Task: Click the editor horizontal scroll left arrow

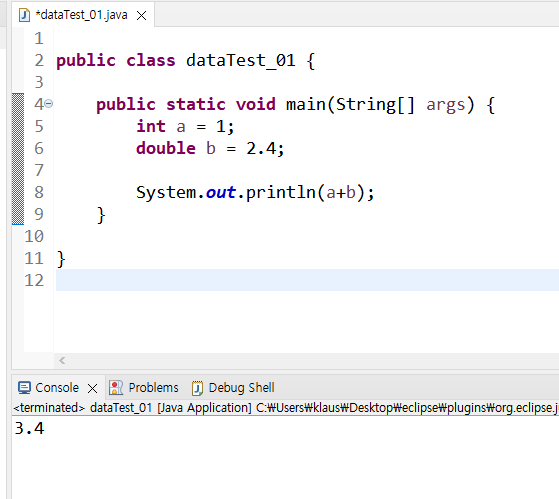Action: pos(62,360)
